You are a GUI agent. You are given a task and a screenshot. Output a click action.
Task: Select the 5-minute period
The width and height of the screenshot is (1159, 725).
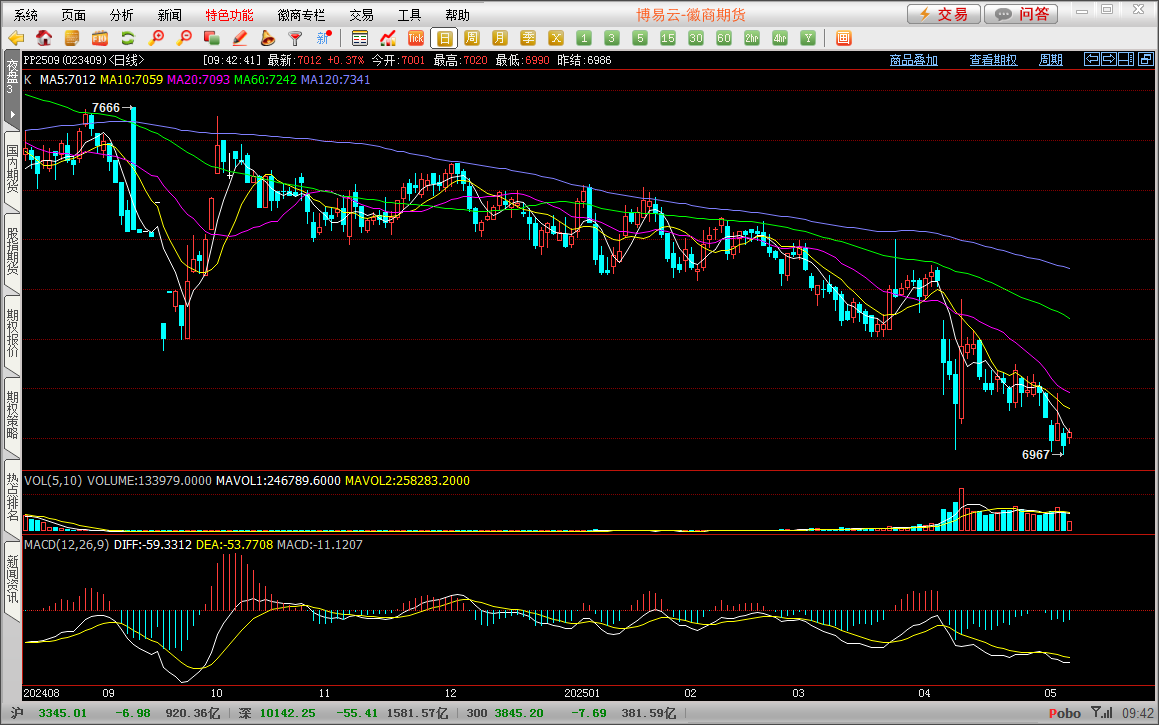[x=640, y=38]
